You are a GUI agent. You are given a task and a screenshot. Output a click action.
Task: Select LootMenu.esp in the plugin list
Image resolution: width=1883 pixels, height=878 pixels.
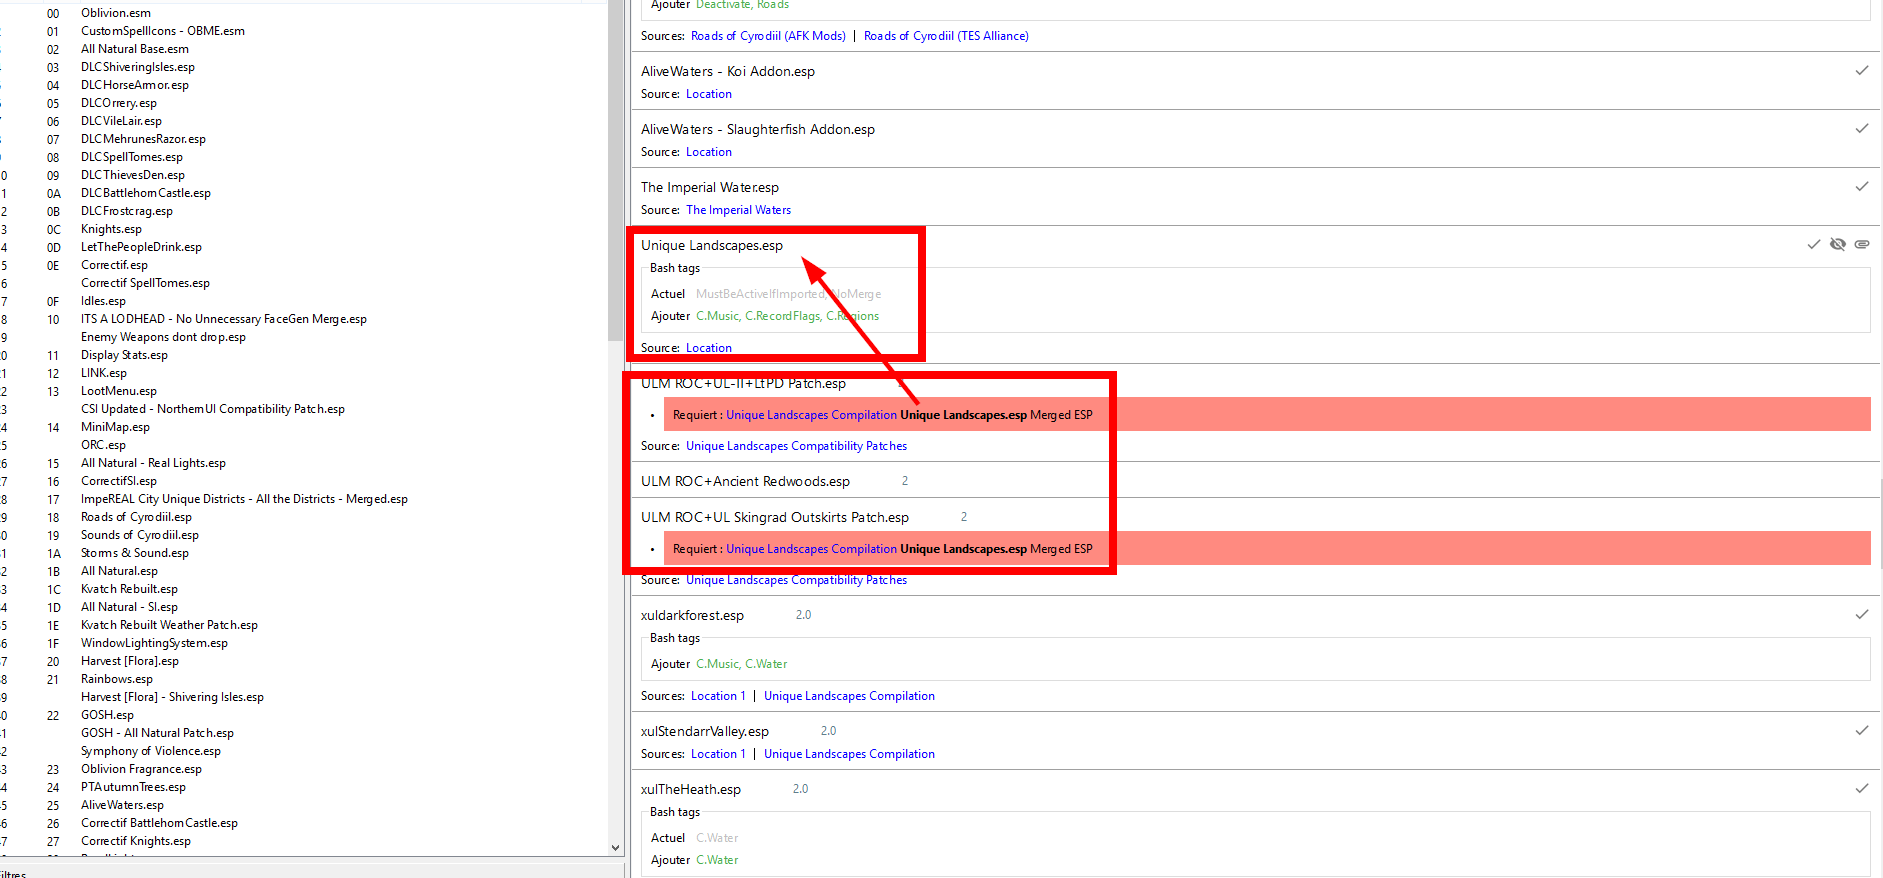pos(119,391)
